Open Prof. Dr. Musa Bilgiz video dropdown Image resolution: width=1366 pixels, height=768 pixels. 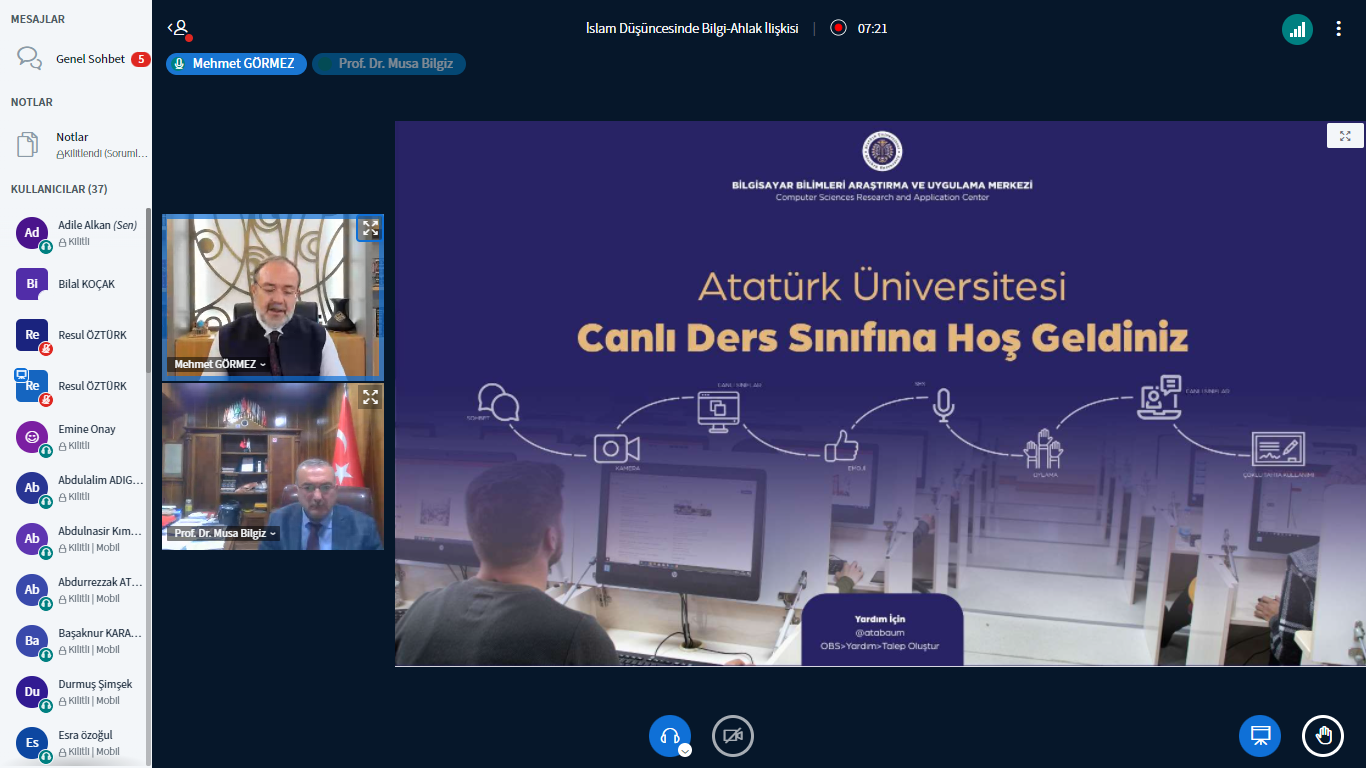click(x=225, y=534)
